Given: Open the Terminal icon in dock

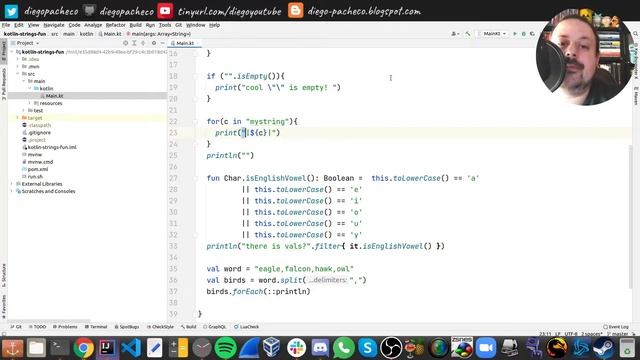Looking at the screenshot, I should click(x=60, y=348).
